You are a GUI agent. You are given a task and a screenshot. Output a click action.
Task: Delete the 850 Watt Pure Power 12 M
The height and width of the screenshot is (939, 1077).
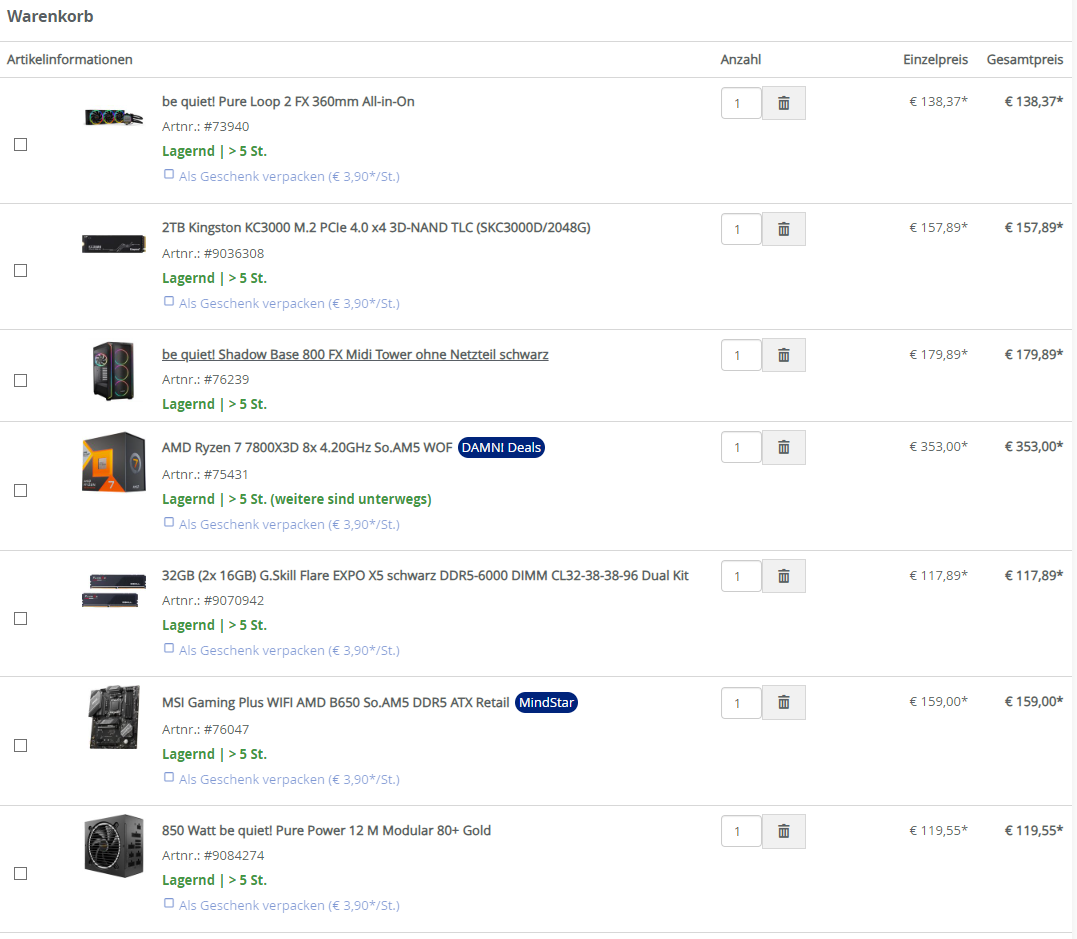(783, 832)
